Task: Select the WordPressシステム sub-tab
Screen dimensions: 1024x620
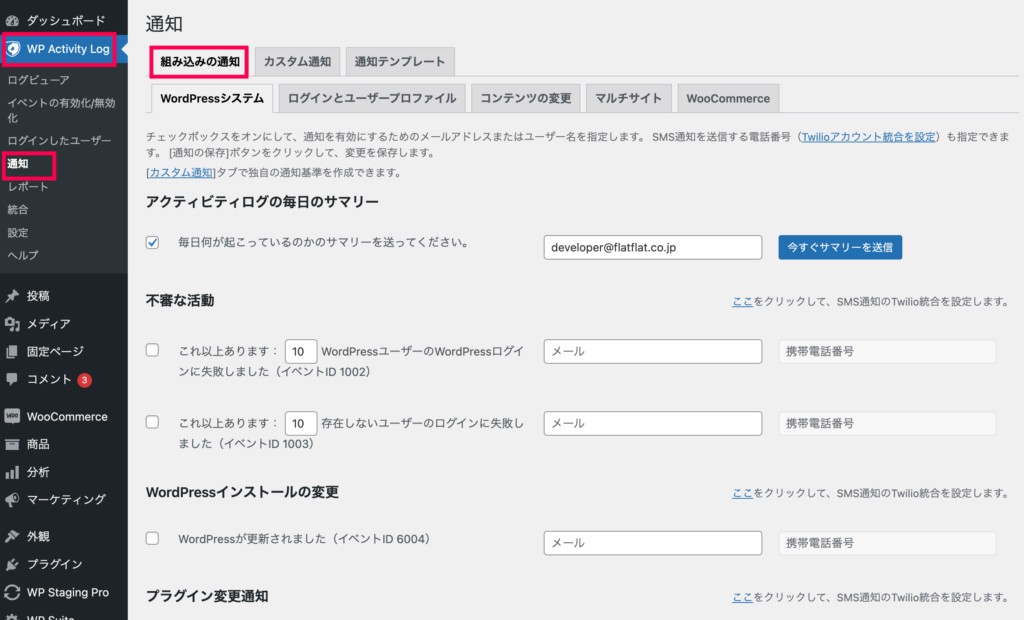Action: coord(212,98)
